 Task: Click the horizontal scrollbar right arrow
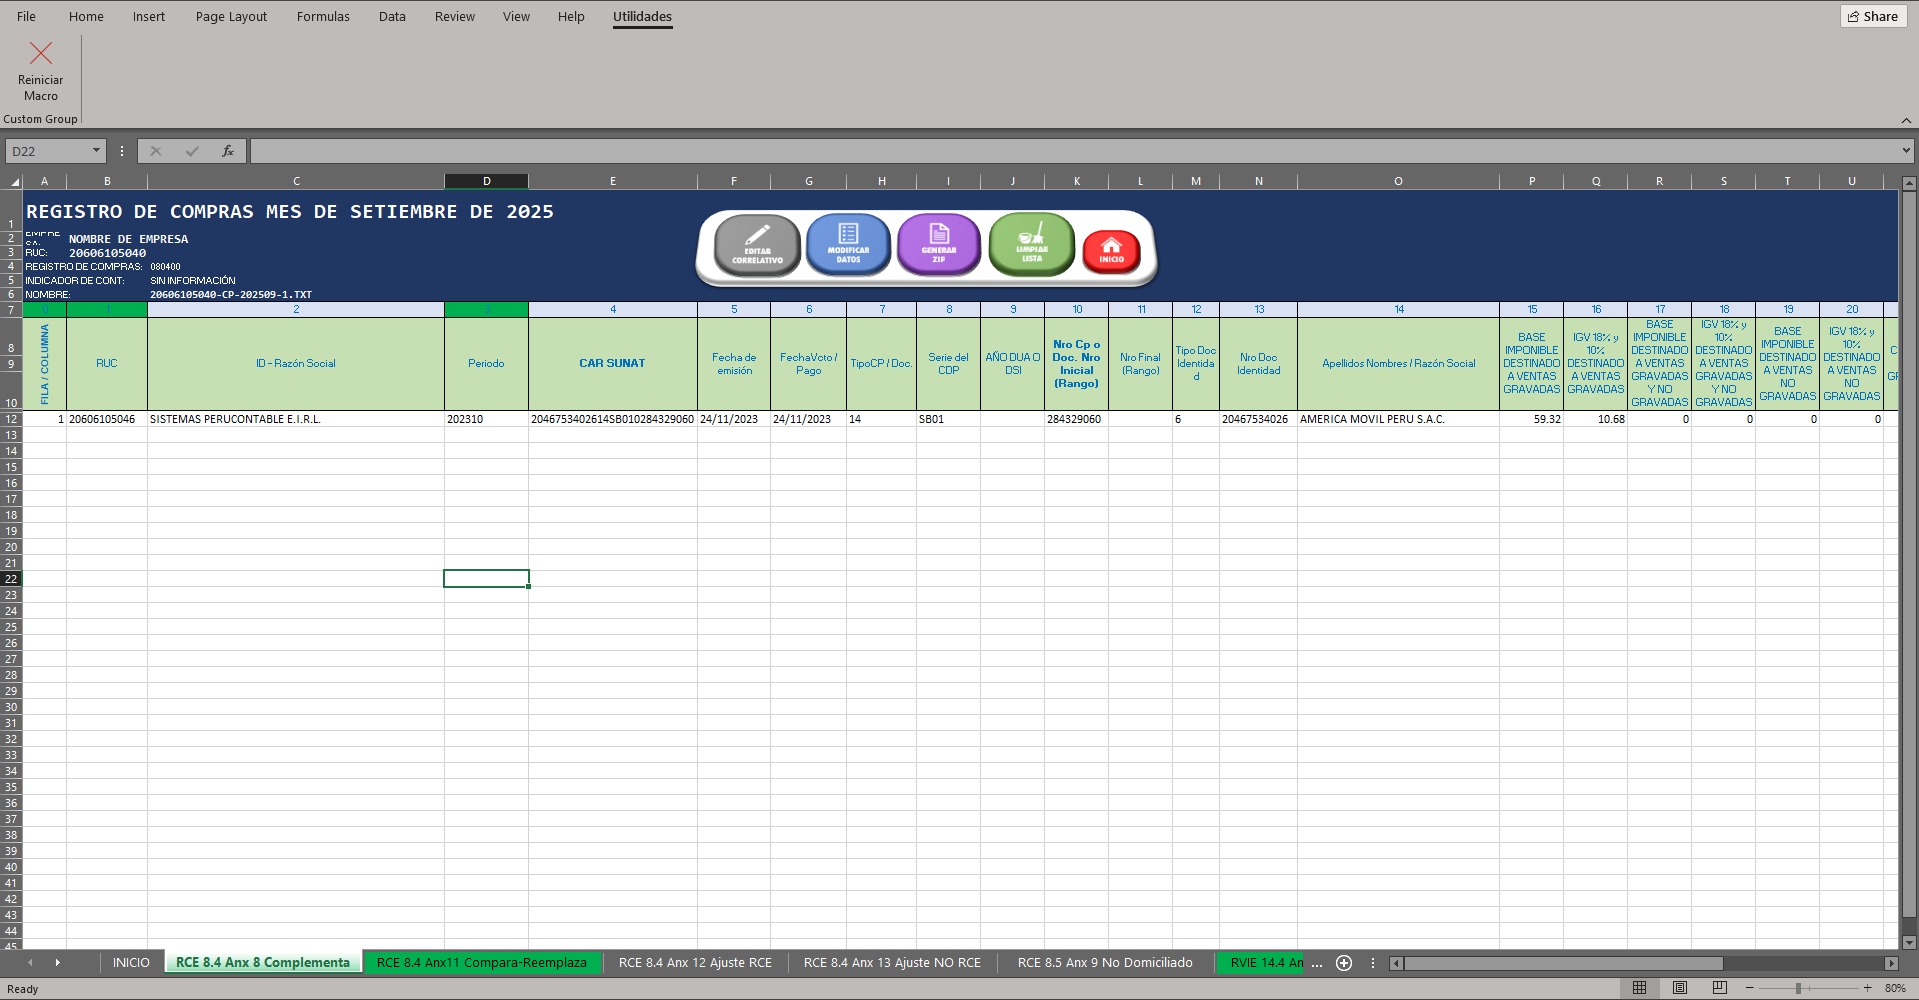tap(1891, 963)
